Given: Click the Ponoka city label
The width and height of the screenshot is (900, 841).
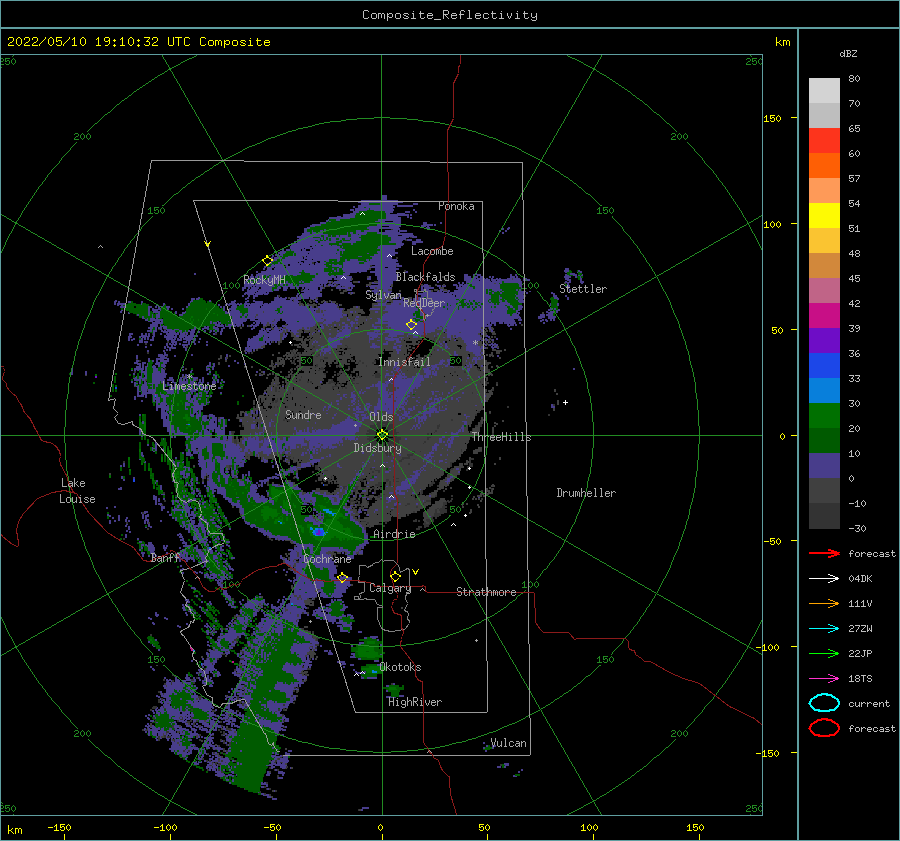Looking at the screenshot, I should [456, 206].
